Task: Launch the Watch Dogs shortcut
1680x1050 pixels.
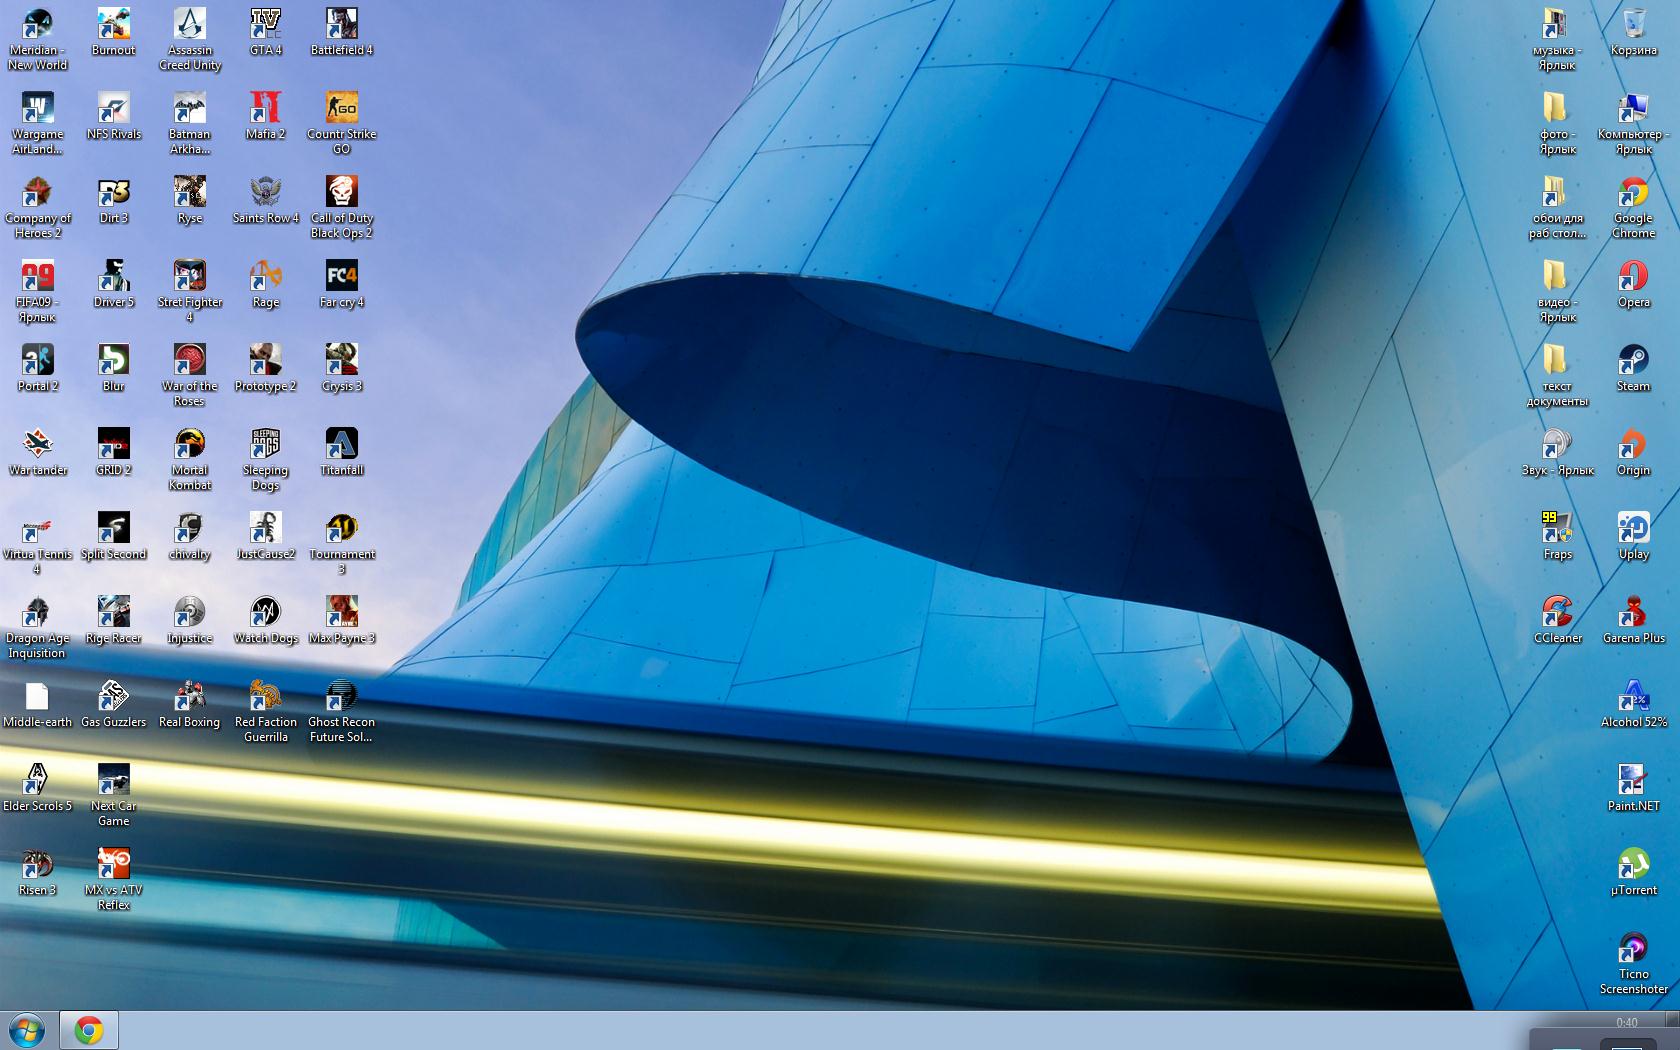Action: point(266,620)
